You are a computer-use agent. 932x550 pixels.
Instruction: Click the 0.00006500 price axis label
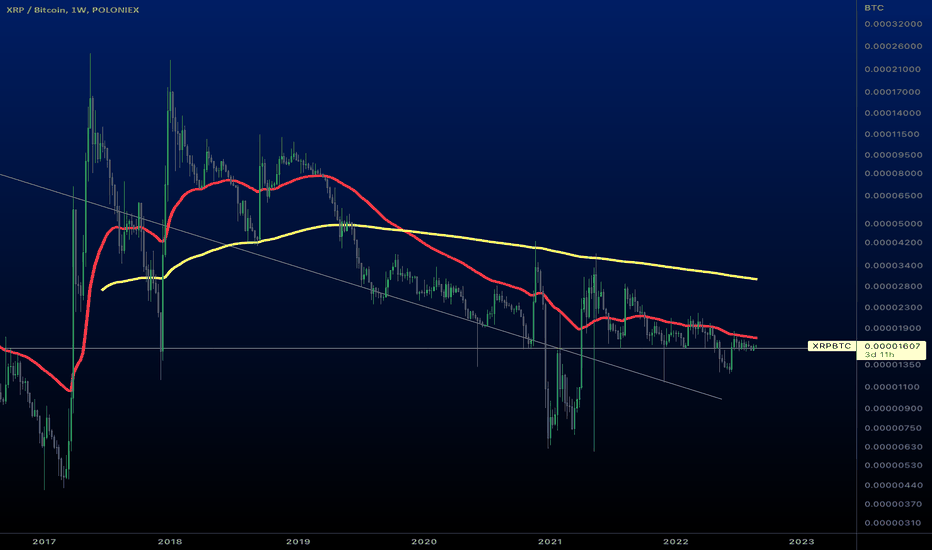pos(893,196)
